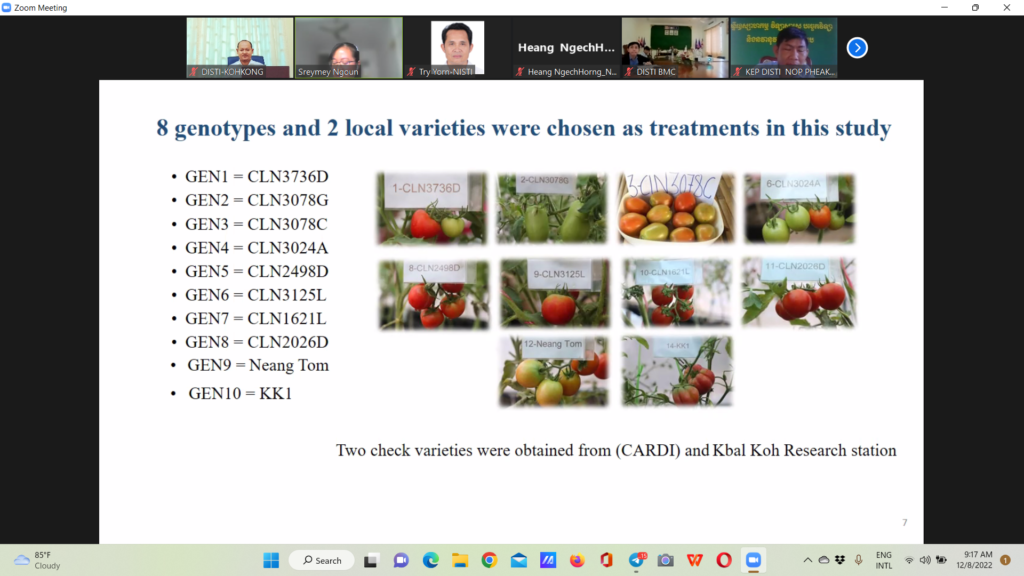This screenshot has height=576, width=1024.
Task: Open the weather widget showing 85°F
Action: pos(38,560)
